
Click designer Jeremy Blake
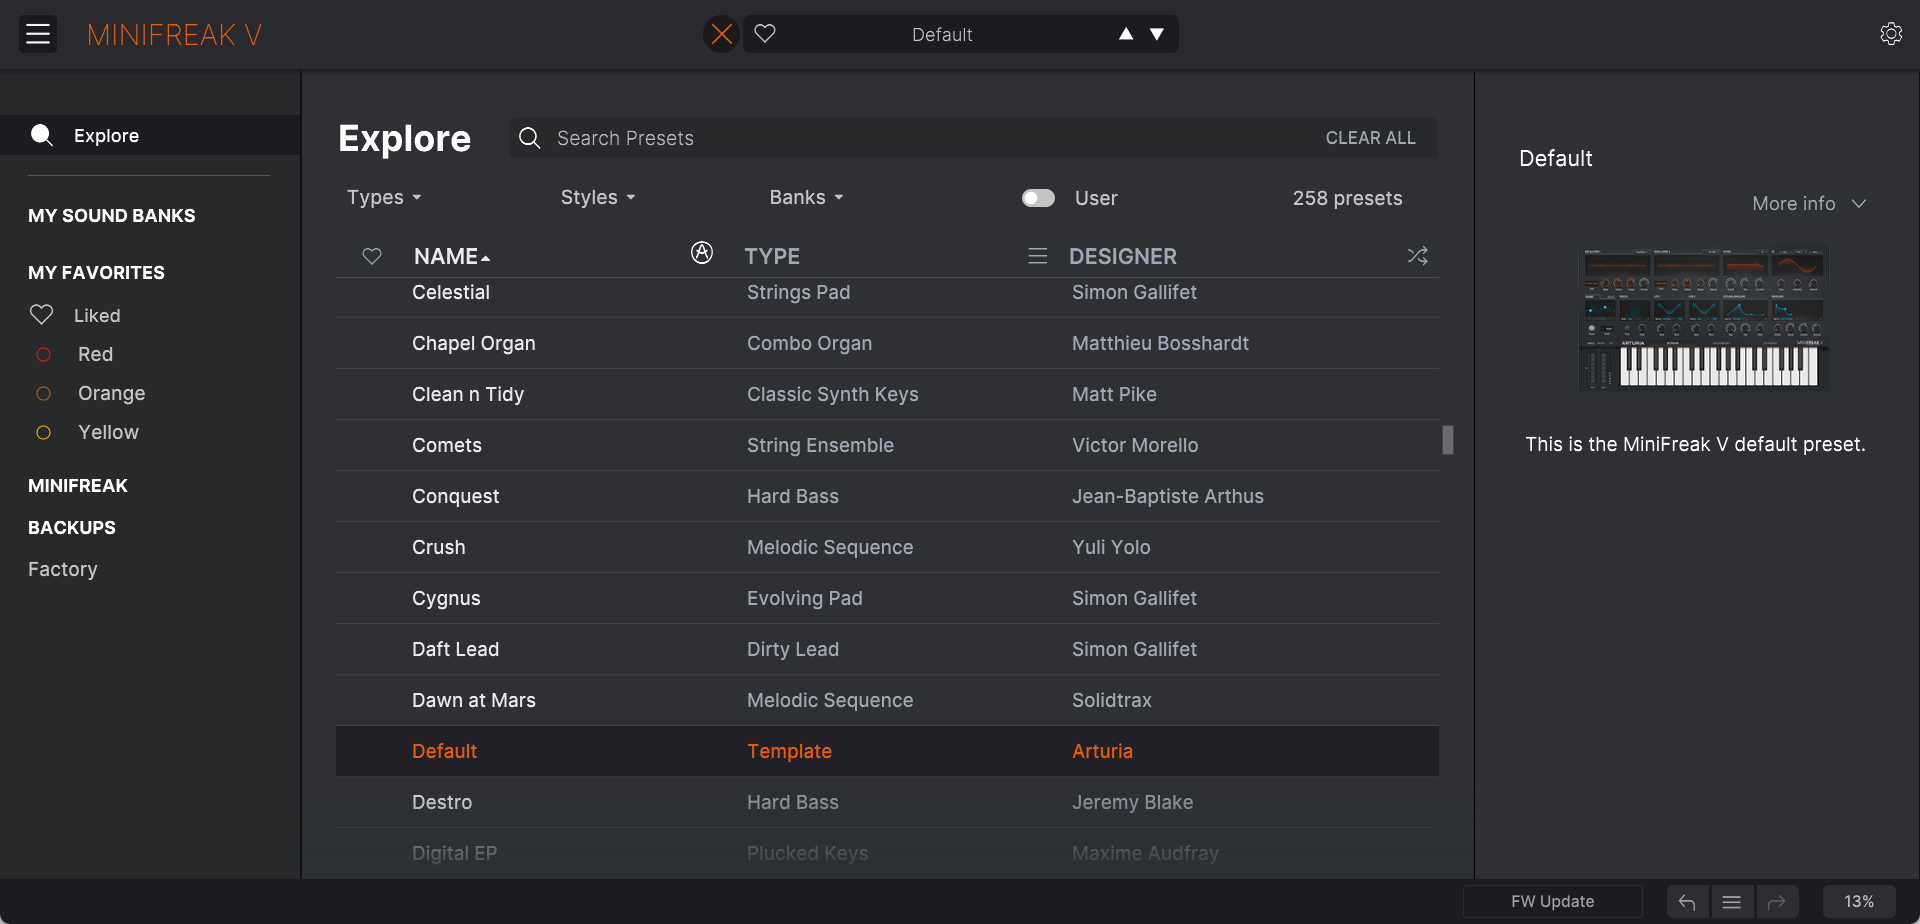click(x=1132, y=802)
